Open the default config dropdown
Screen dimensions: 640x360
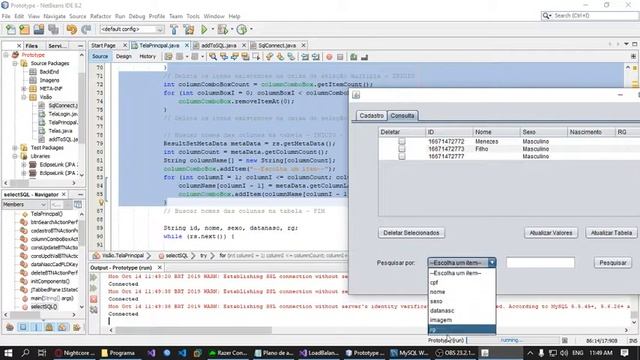click(x=132, y=29)
